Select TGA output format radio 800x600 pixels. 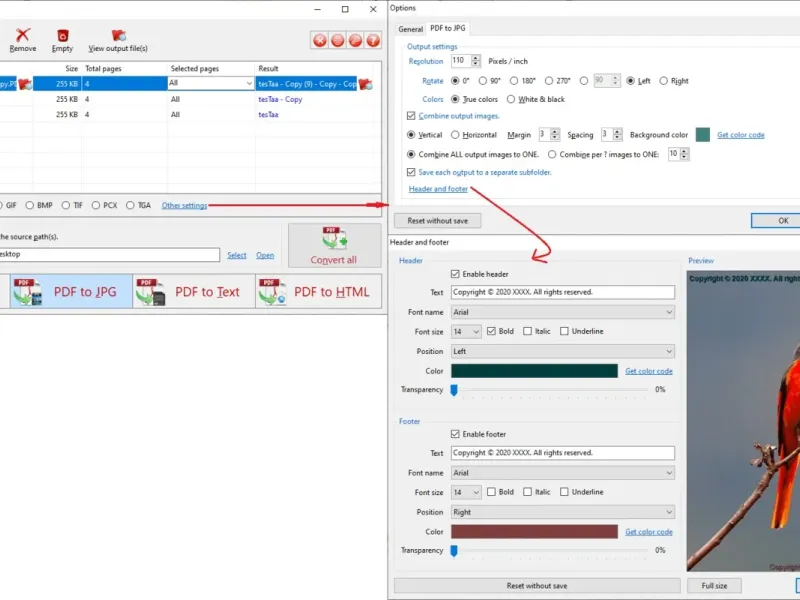130,205
